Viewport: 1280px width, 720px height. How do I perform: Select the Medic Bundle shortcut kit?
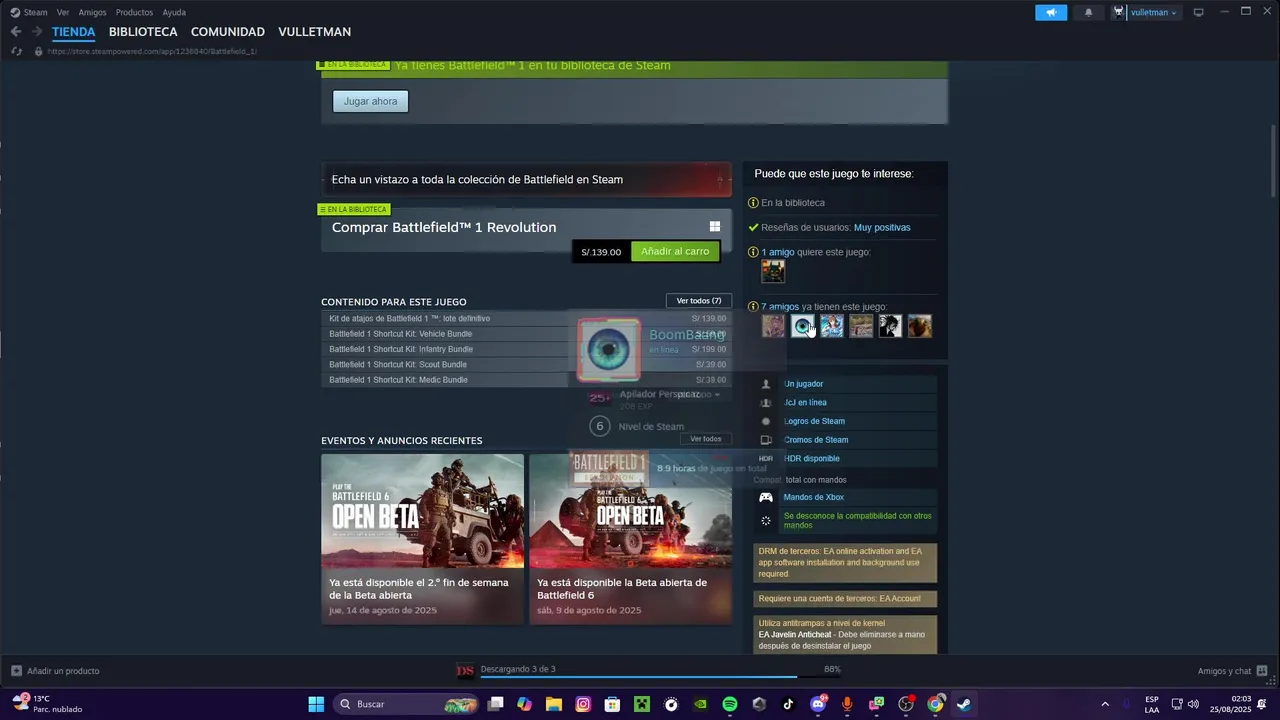click(x=526, y=380)
